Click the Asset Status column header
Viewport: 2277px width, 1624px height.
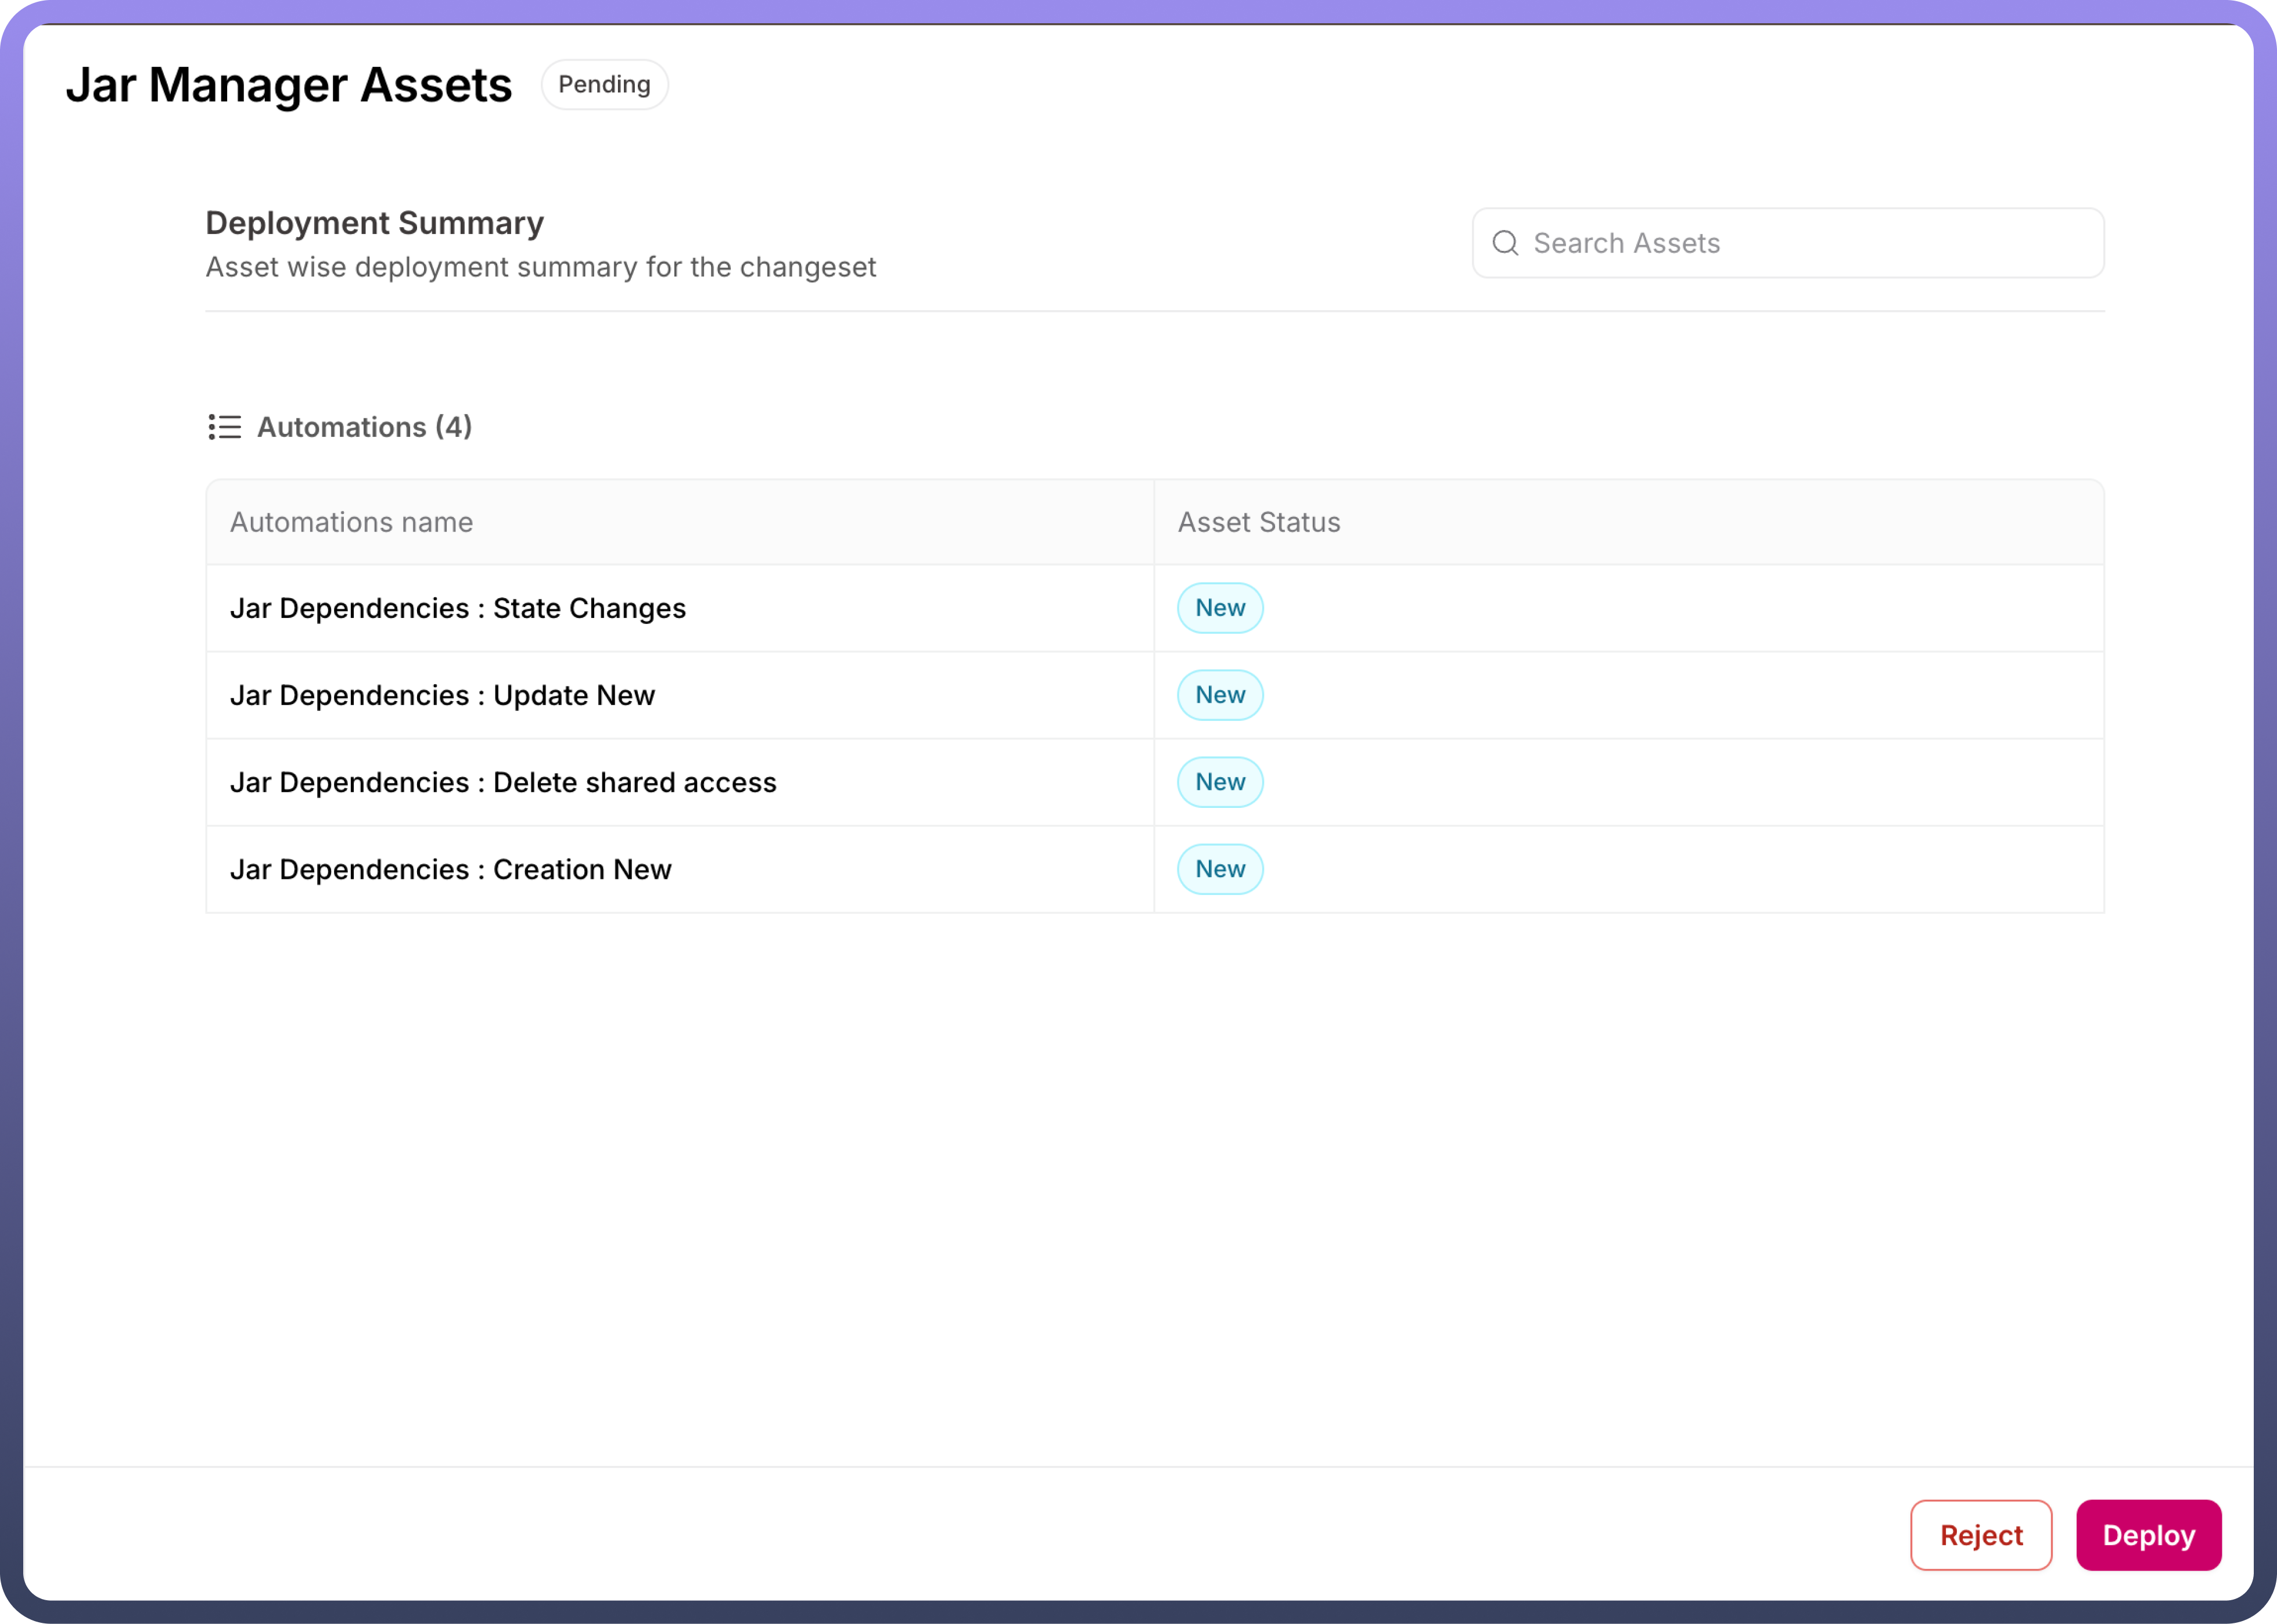[1258, 522]
